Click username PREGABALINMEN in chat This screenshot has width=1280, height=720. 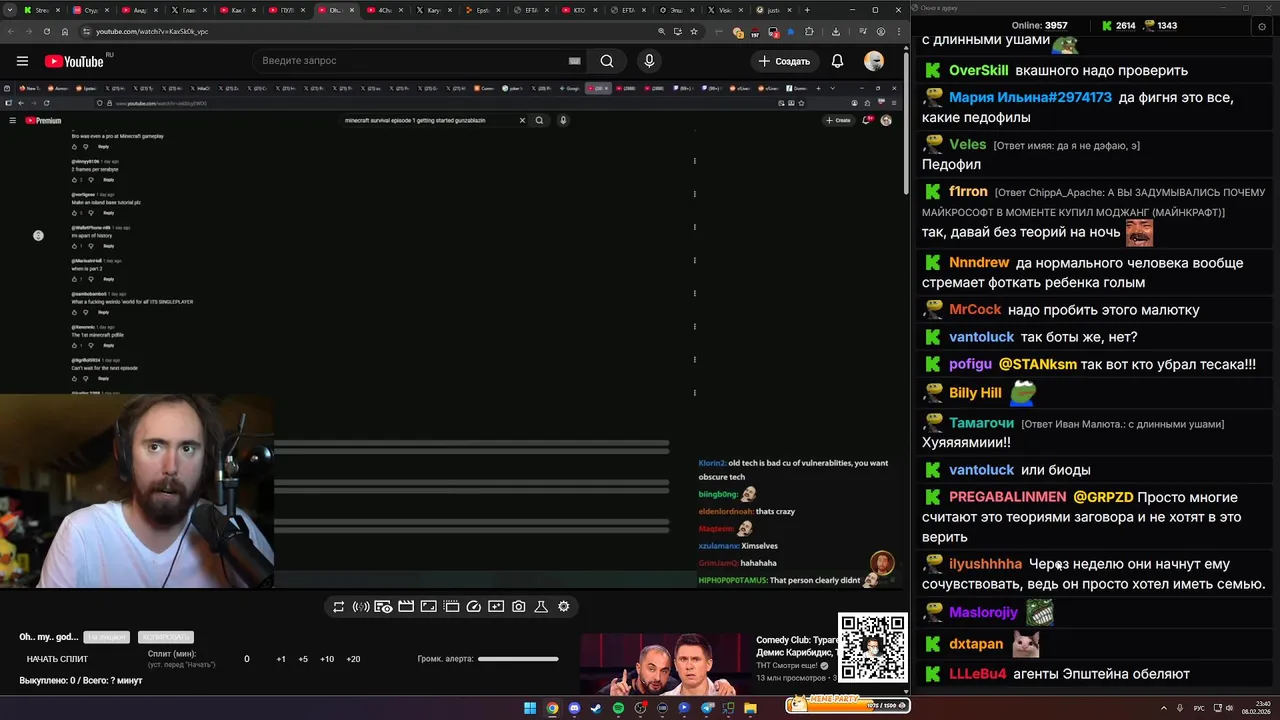(1007, 497)
